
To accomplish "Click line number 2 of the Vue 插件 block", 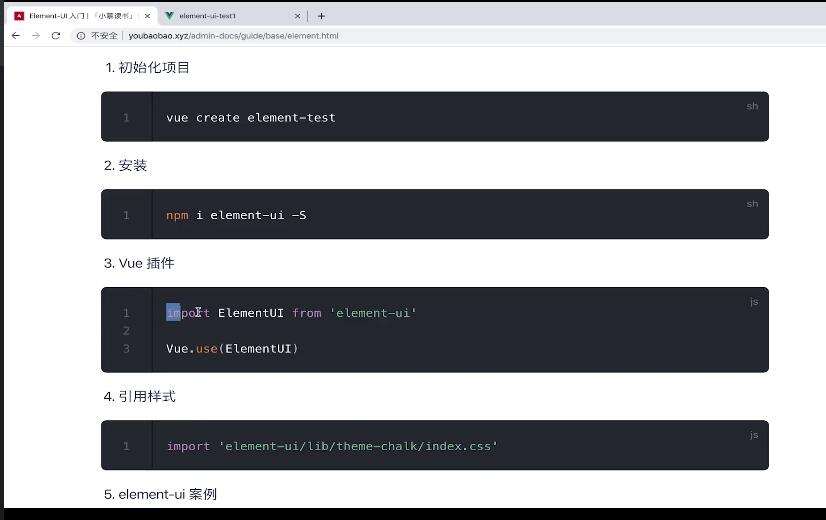I will [126, 331].
